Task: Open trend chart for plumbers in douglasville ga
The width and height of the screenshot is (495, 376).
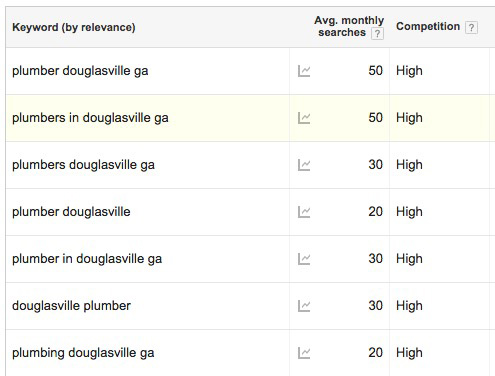Action: pos(304,118)
